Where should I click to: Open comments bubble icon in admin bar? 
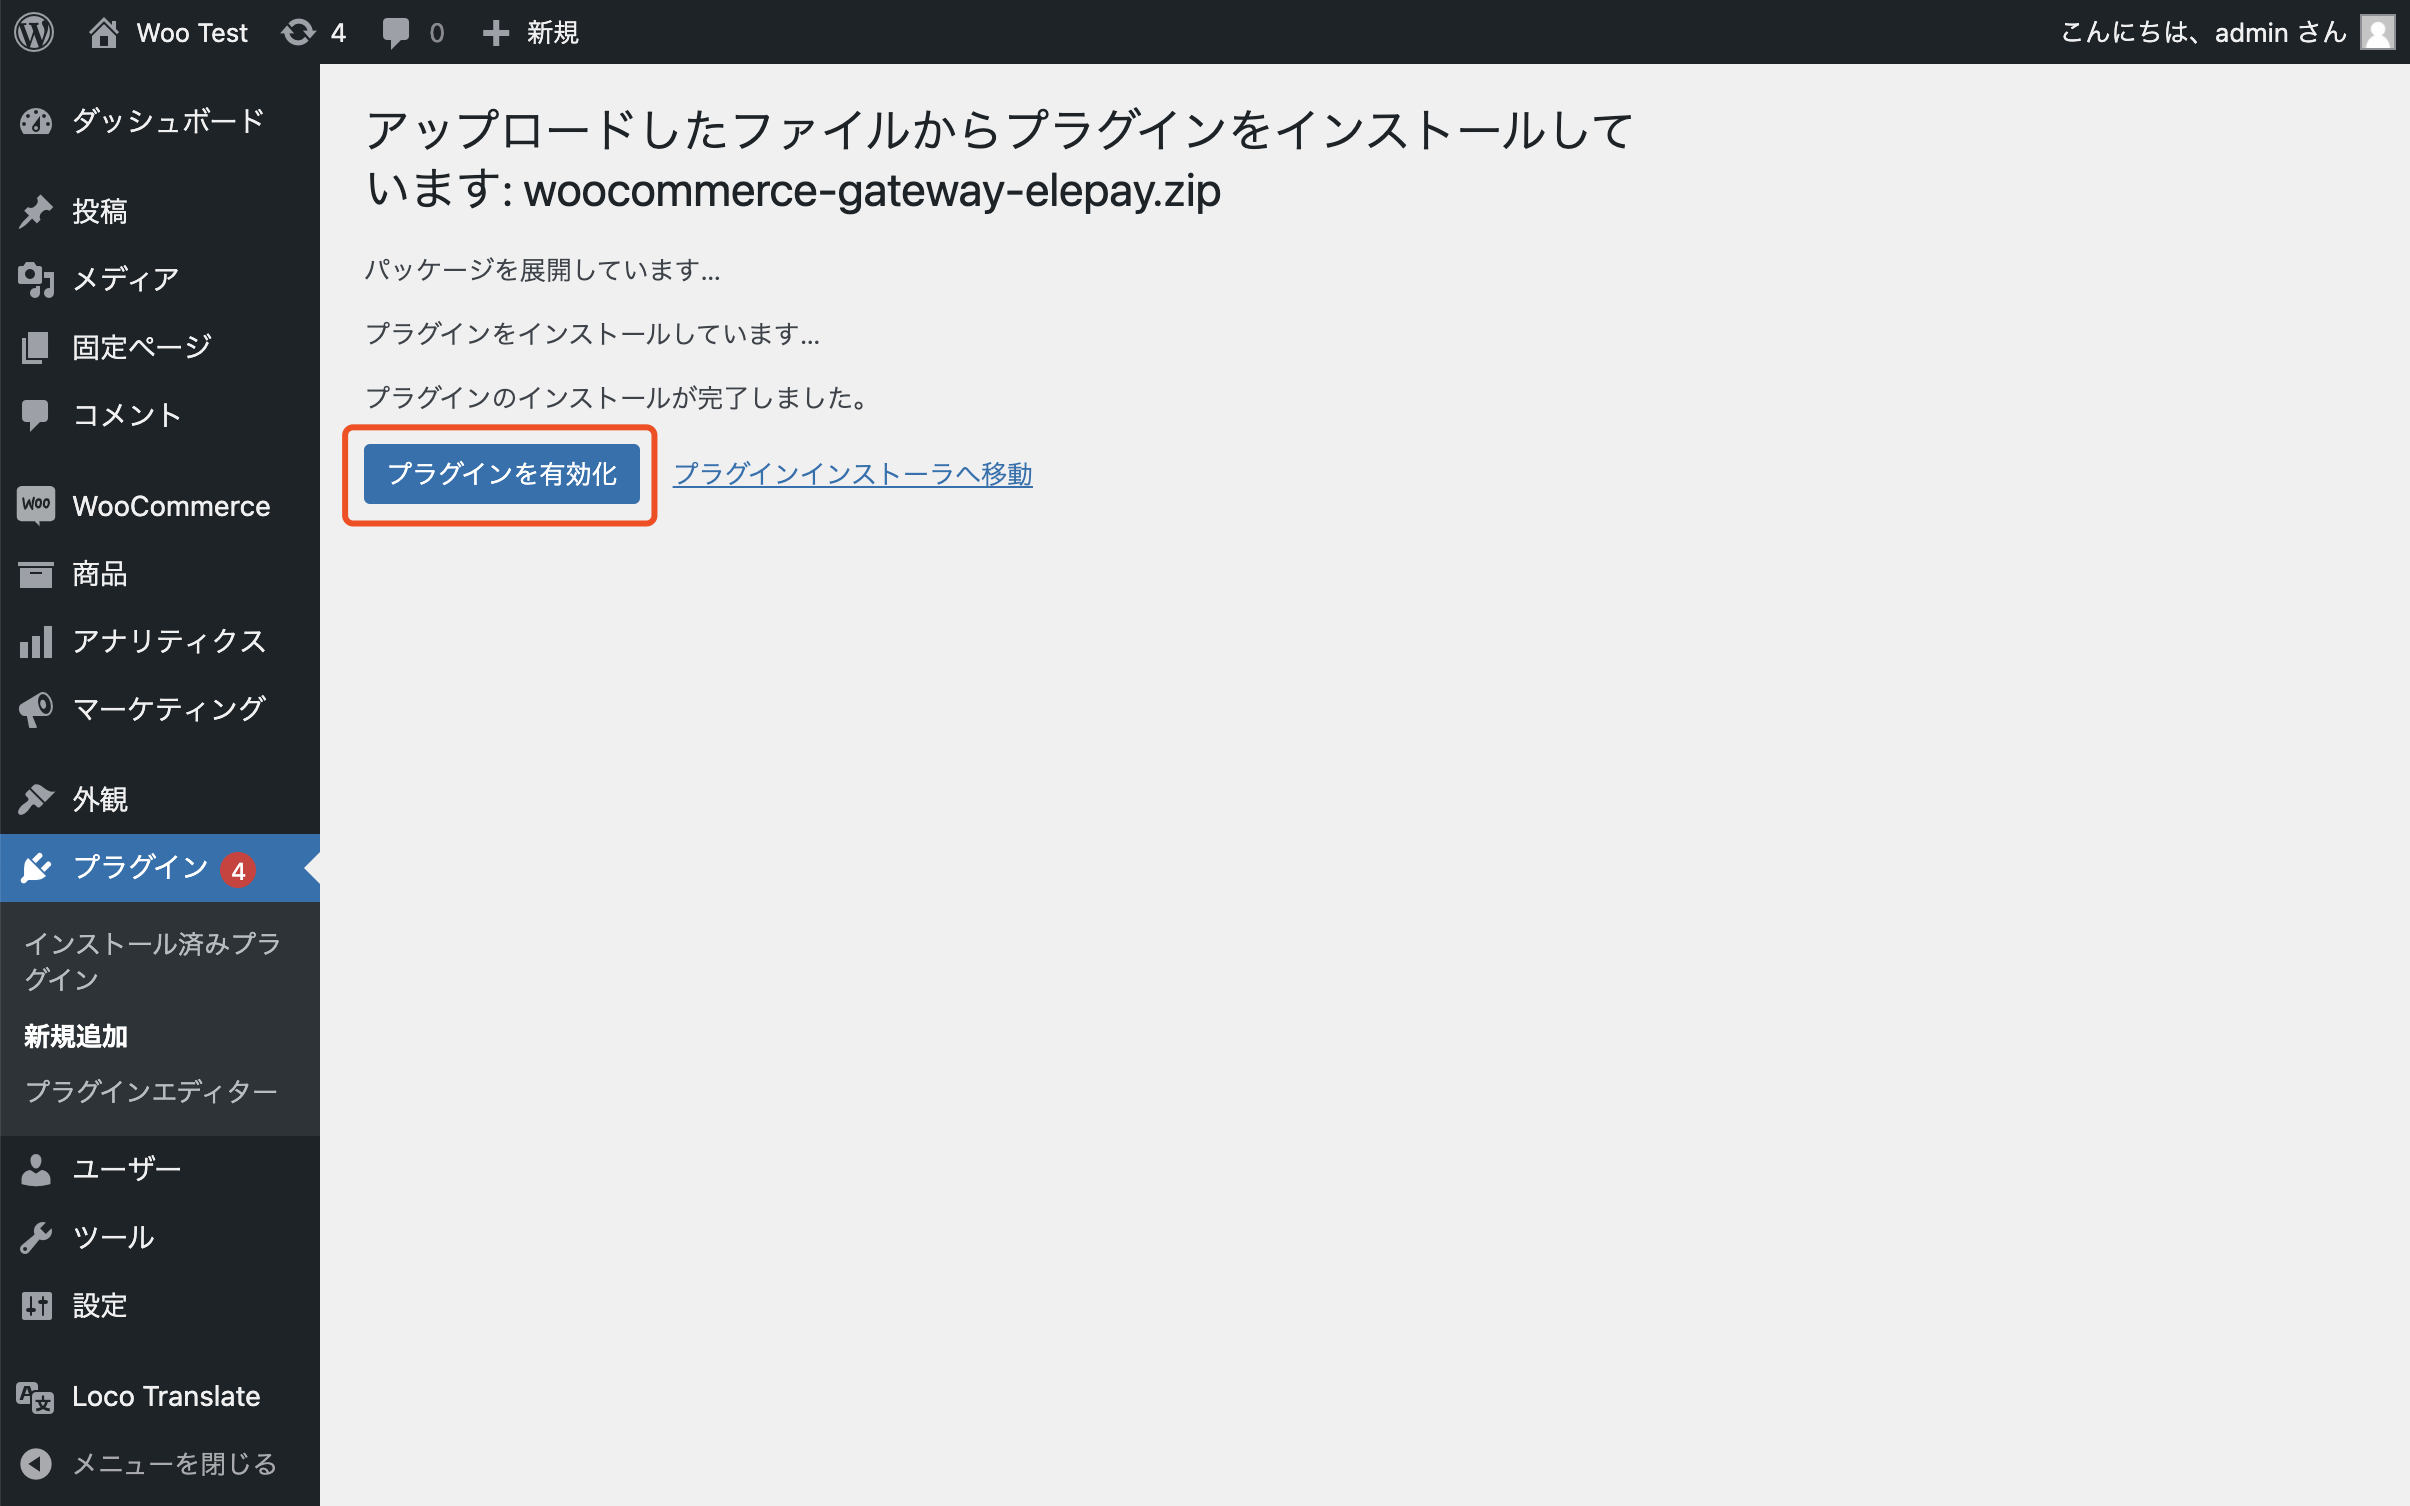point(396,32)
